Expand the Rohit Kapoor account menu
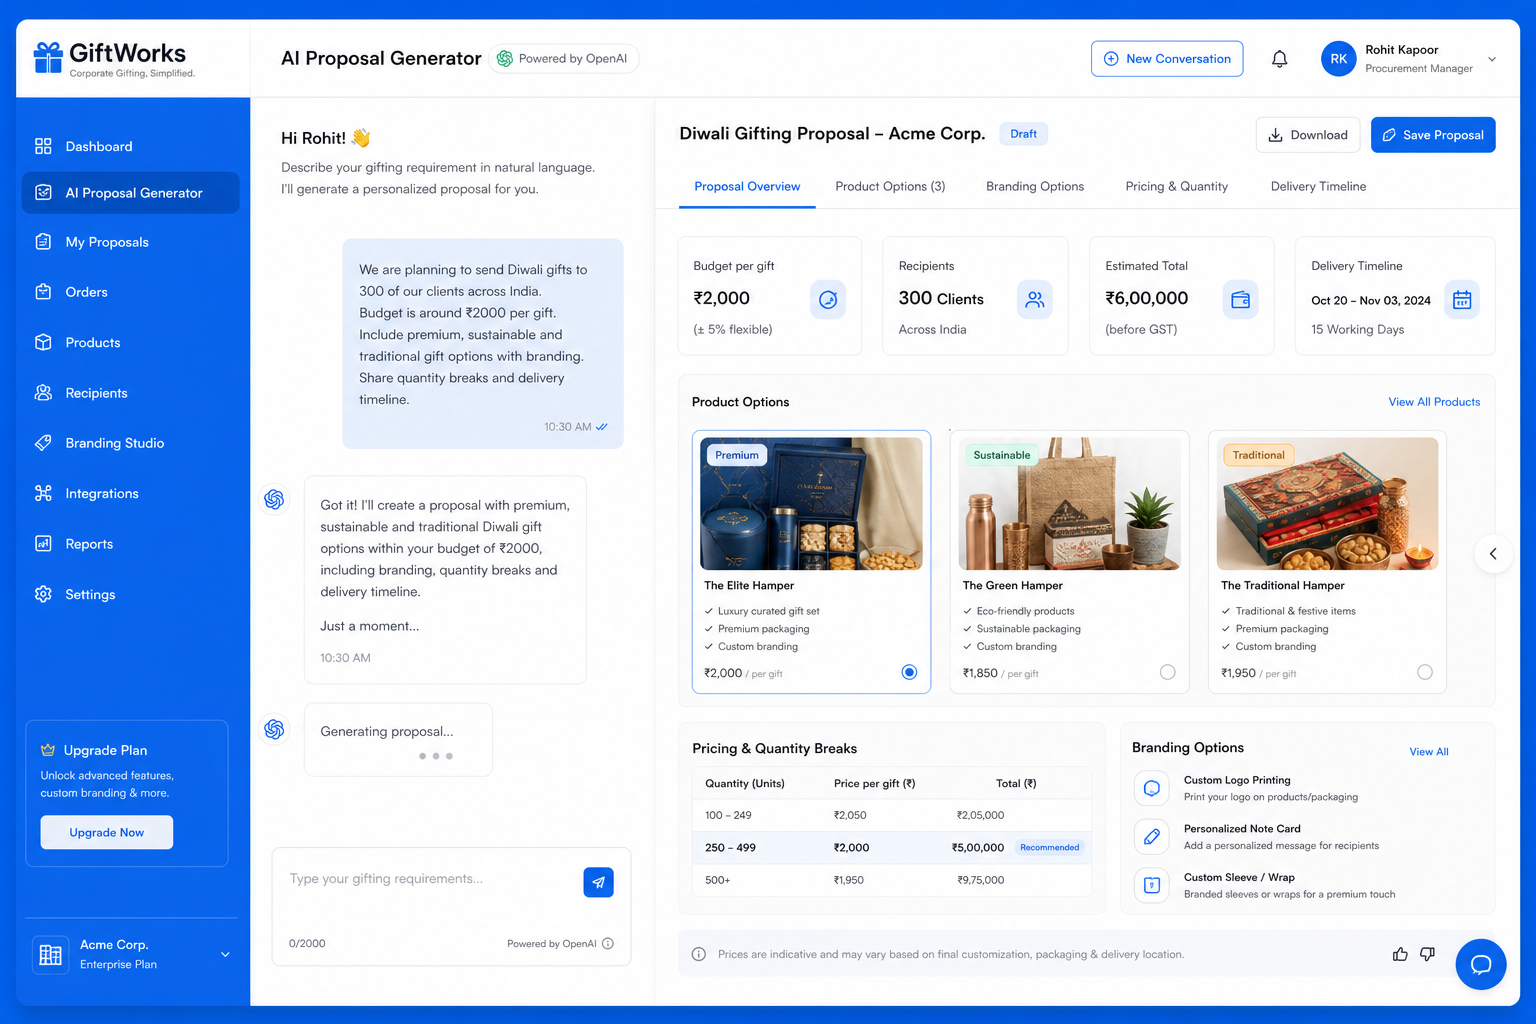 (1492, 59)
